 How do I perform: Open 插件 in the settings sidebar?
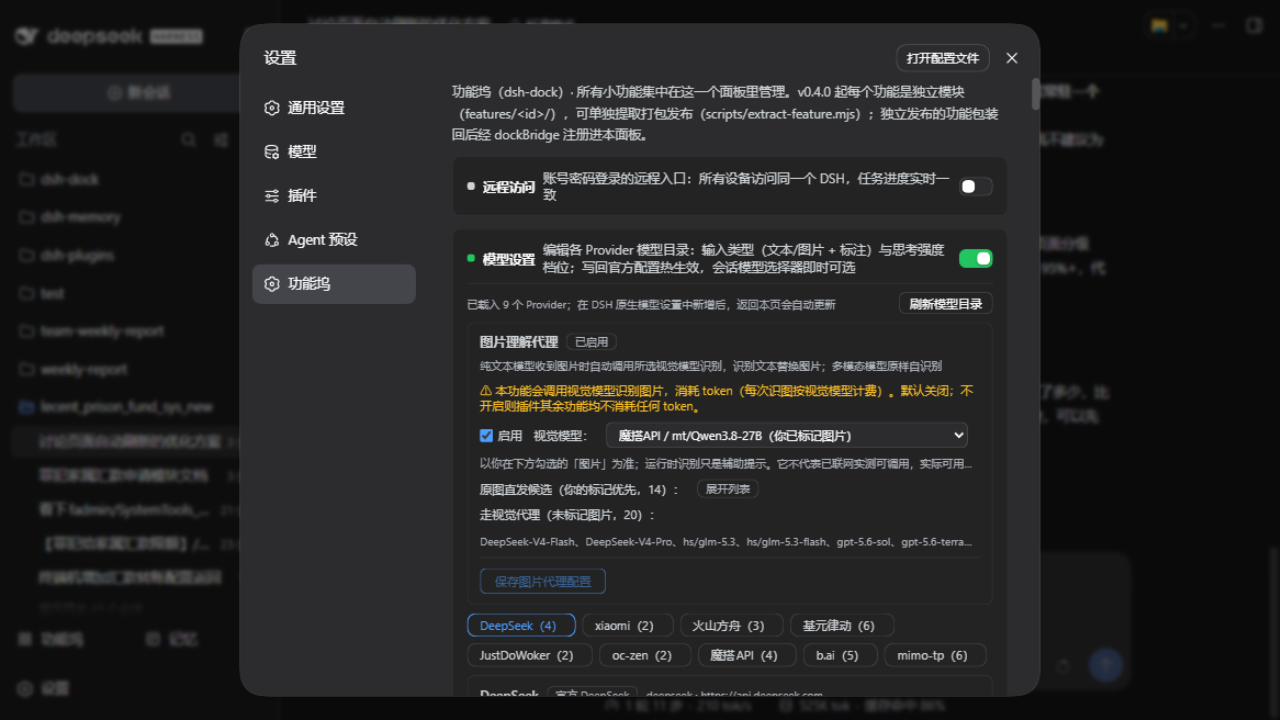pyautogui.click(x=334, y=196)
